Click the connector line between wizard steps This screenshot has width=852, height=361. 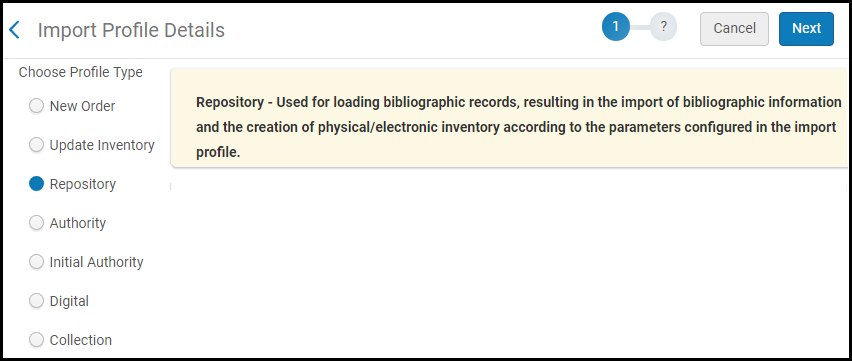point(640,27)
